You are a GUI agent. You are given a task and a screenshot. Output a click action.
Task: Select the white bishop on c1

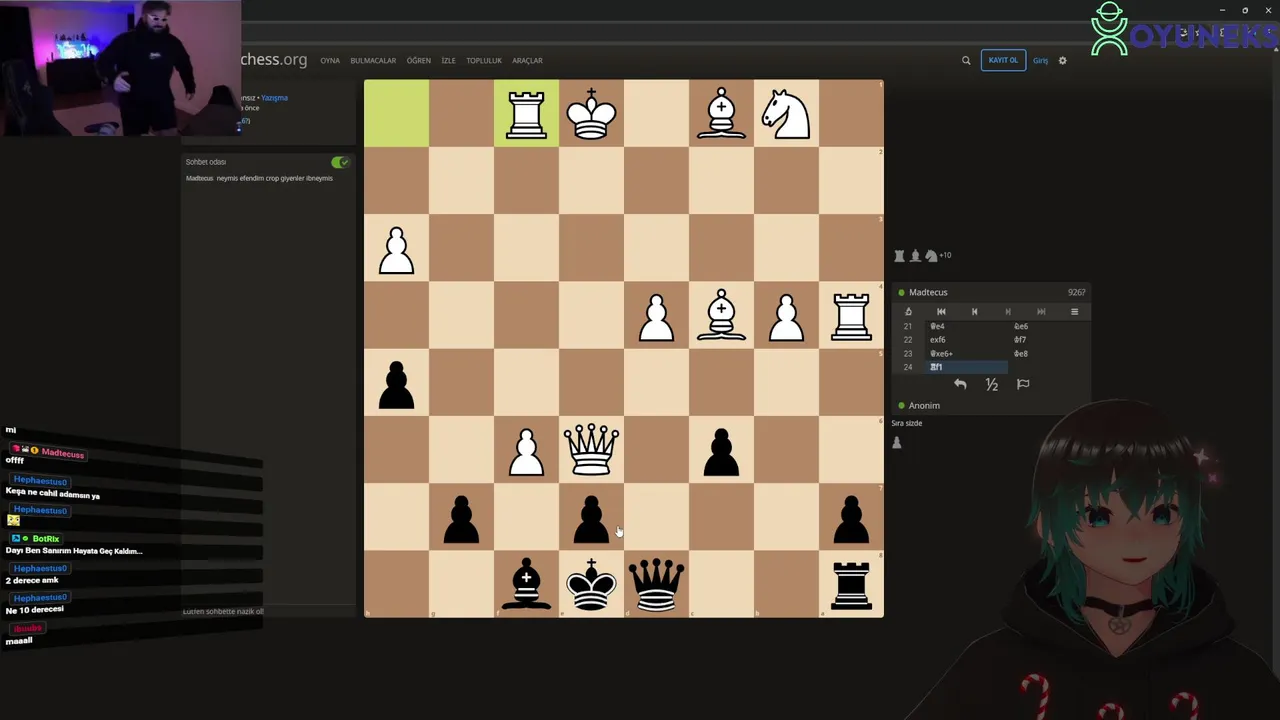(721, 113)
